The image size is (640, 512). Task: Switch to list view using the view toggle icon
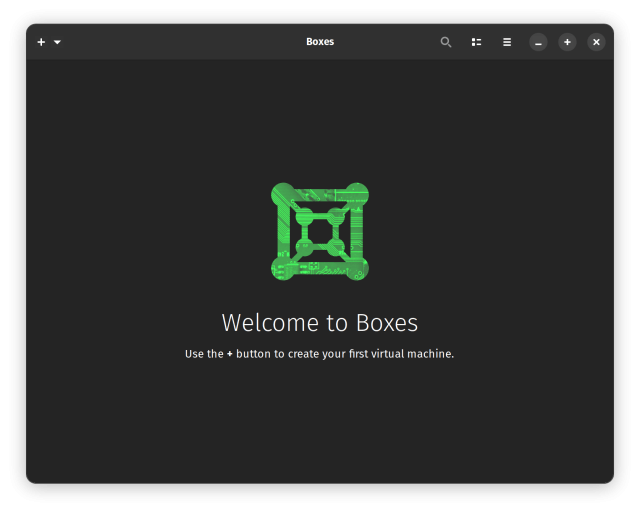click(x=476, y=42)
